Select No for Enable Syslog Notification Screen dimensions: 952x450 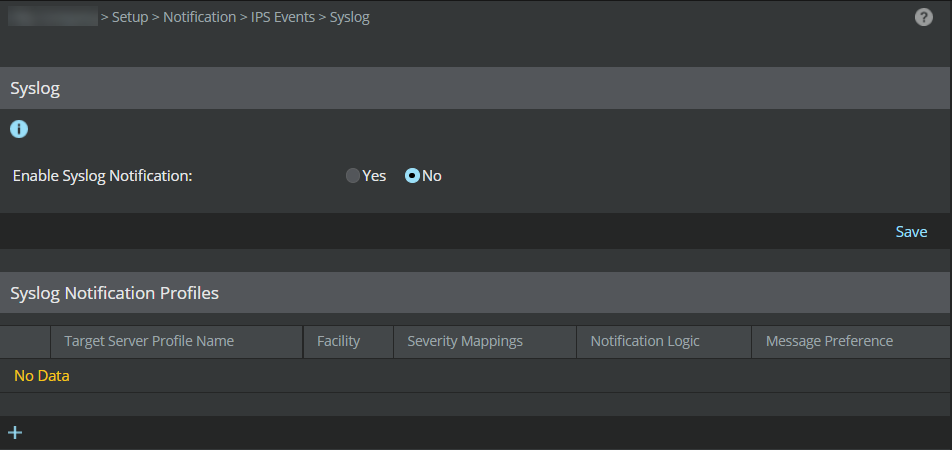[412, 176]
